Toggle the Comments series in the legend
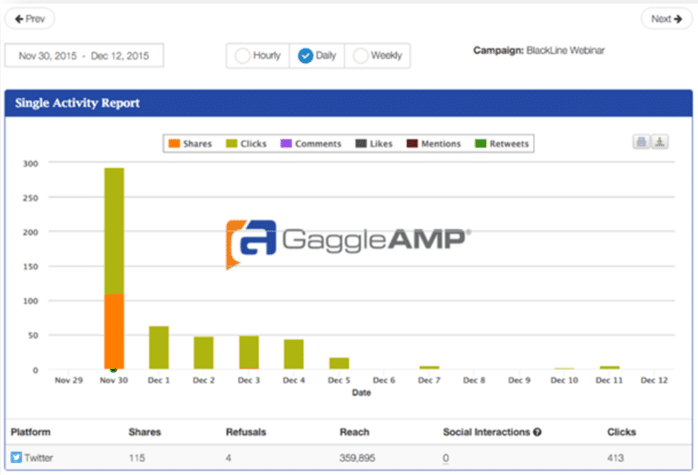This screenshot has width=698, height=475. (x=311, y=143)
